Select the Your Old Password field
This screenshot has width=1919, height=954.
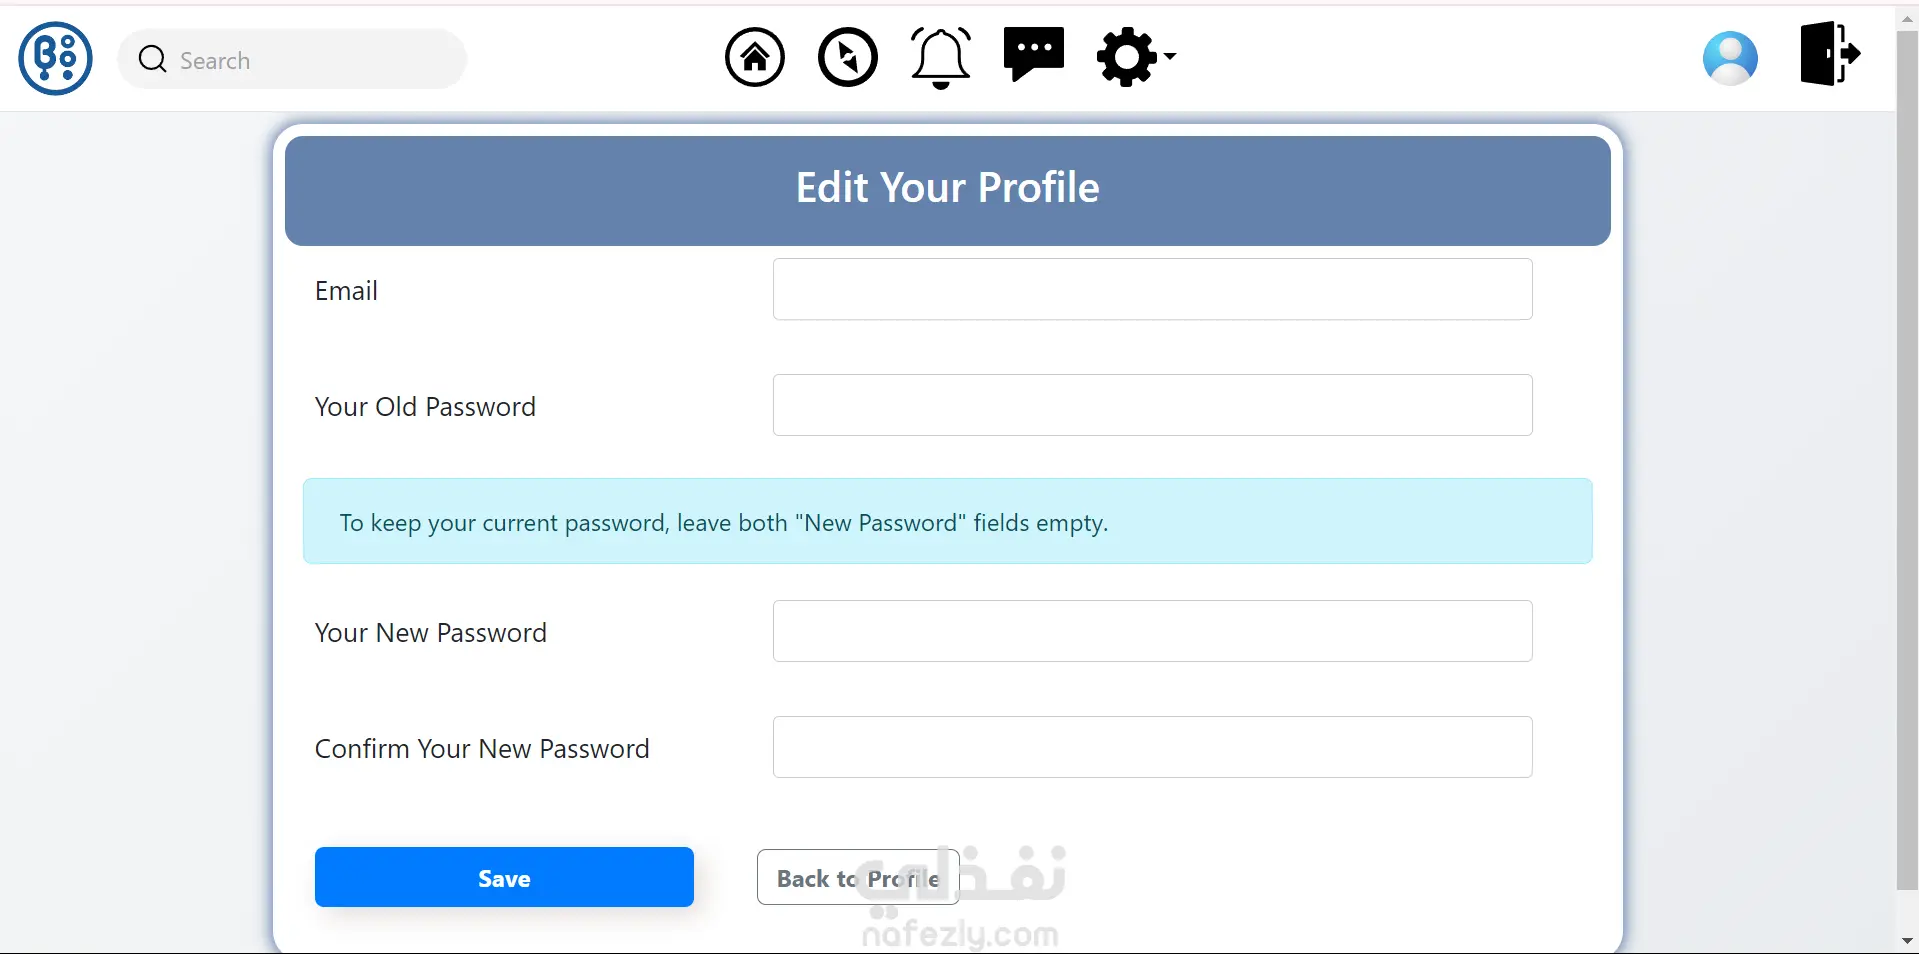pos(1152,405)
